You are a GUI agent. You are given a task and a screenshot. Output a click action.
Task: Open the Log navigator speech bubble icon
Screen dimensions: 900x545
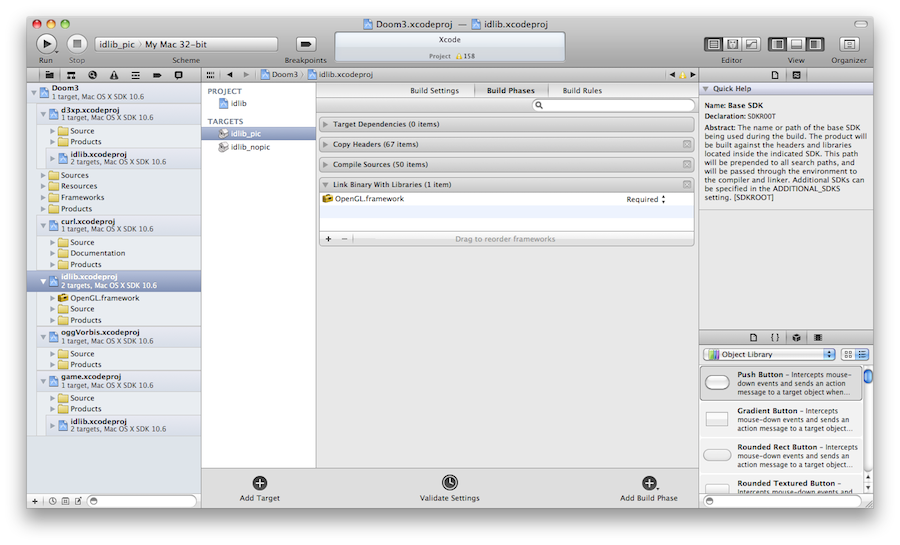pos(179,75)
